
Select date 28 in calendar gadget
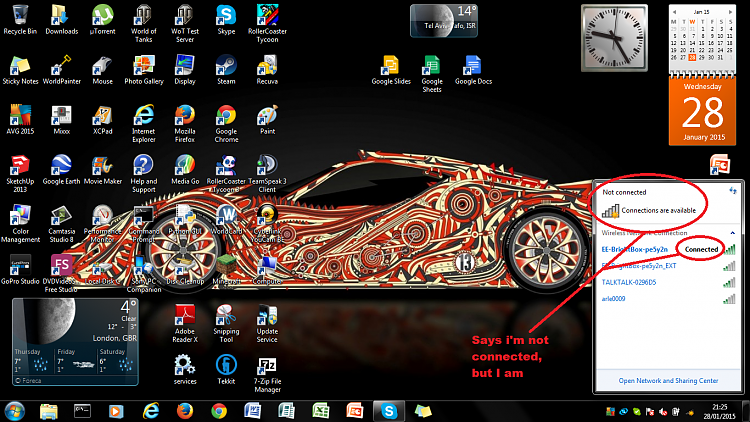[x=692, y=57]
